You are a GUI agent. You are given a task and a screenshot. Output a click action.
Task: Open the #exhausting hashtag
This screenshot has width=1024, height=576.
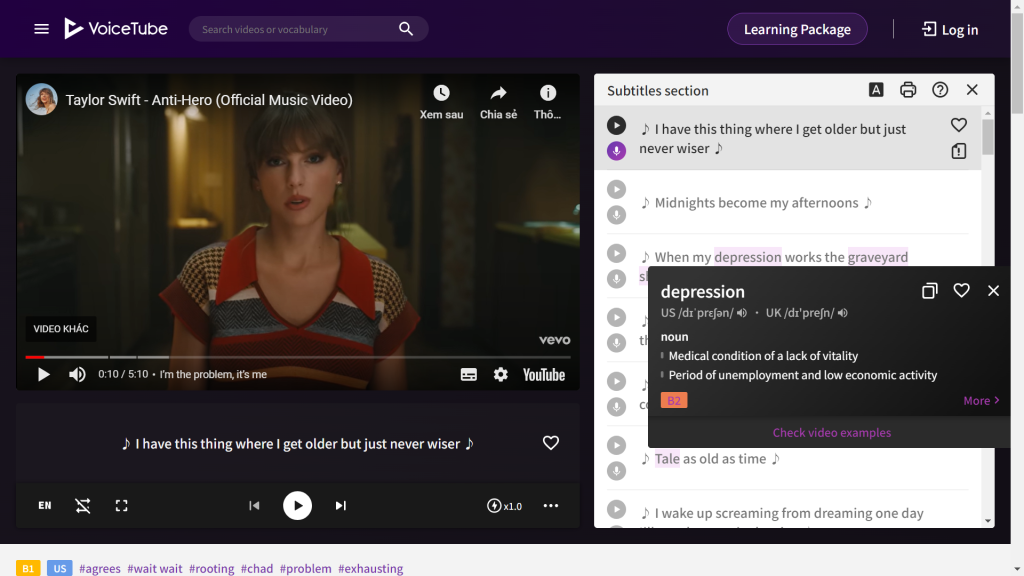[x=370, y=568]
